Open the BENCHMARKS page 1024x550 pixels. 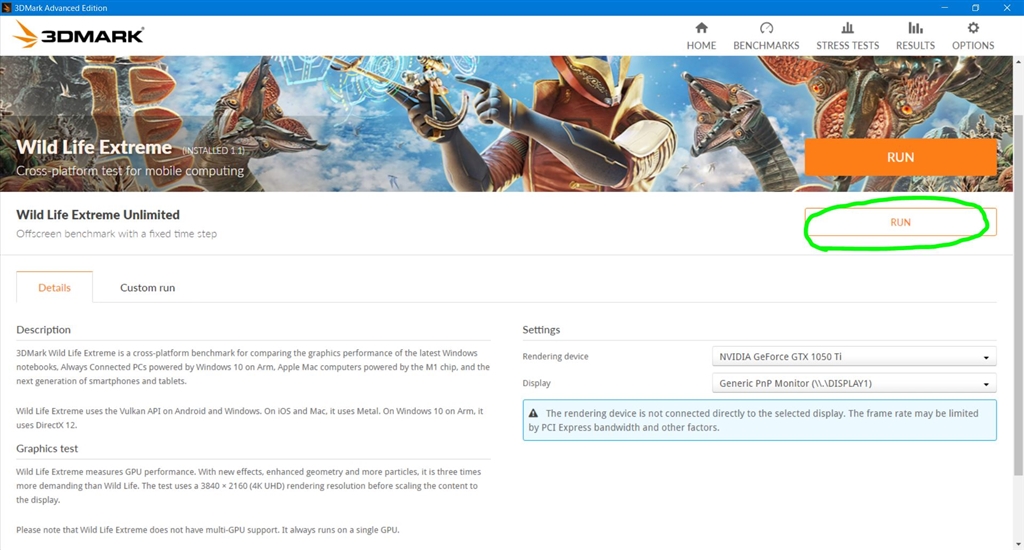[x=766, y=36]
